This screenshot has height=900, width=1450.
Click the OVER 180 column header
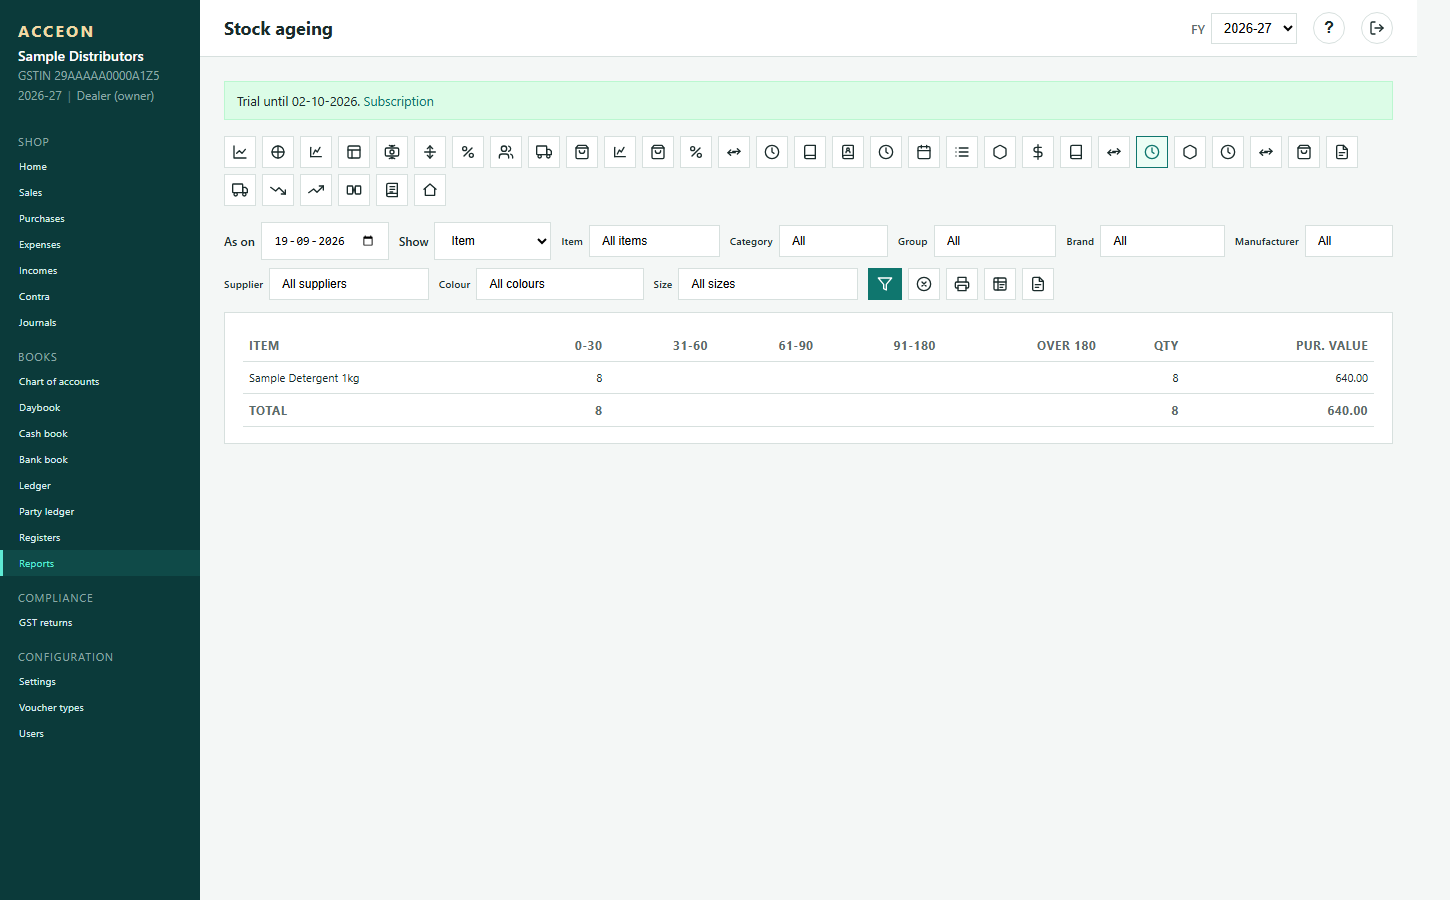click(x=1066, y=346)
